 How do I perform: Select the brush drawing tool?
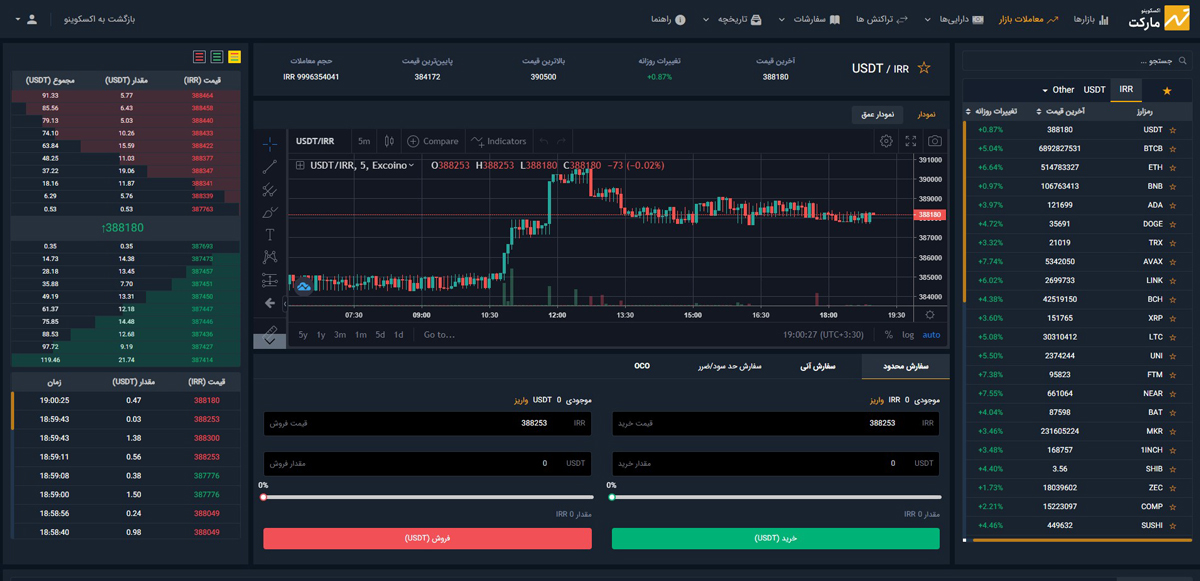269,212
